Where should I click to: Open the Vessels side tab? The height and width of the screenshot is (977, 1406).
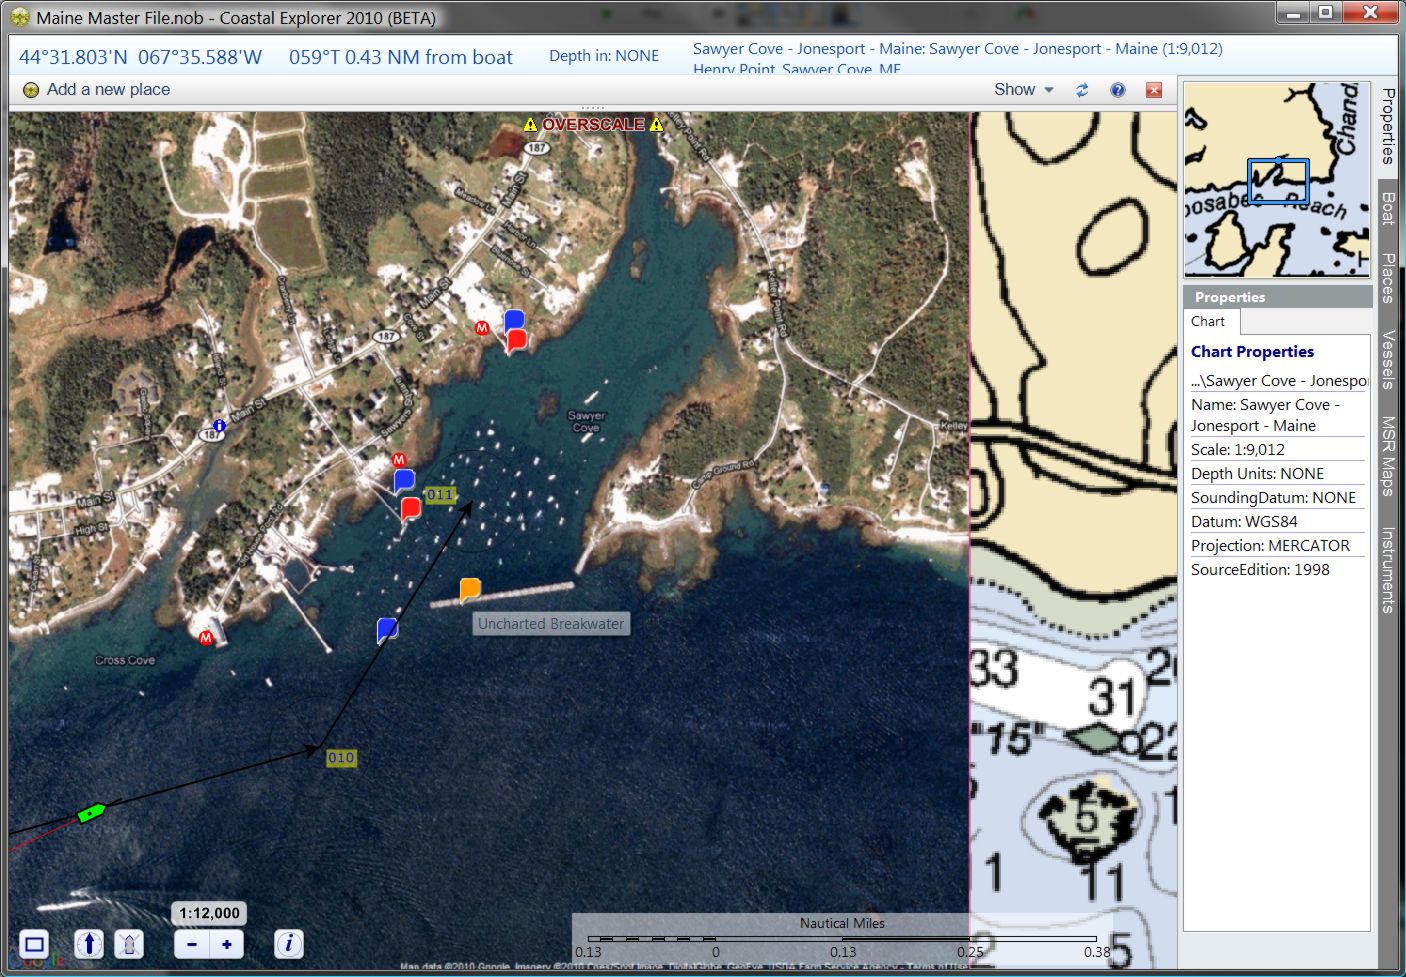coord(1388,359)
